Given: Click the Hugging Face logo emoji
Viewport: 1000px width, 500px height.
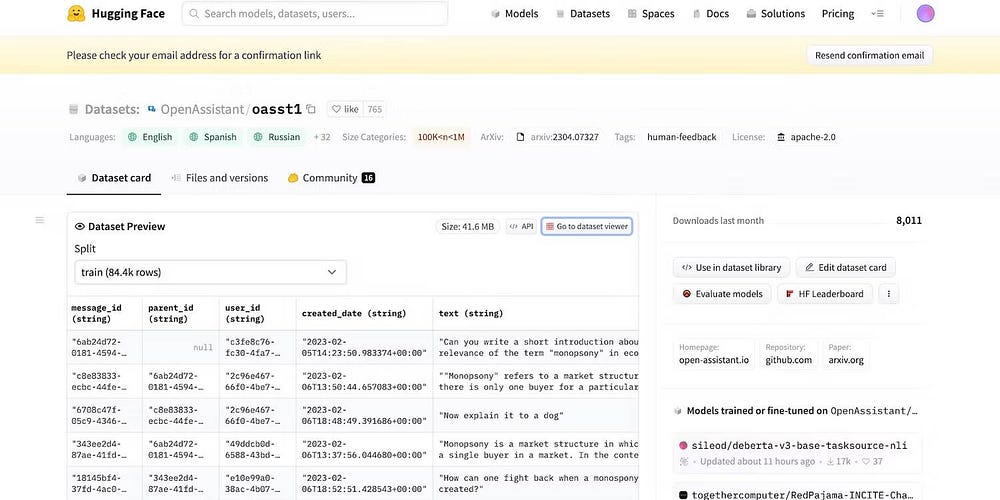Looking at the screenshot, I should tap(76, 14).
